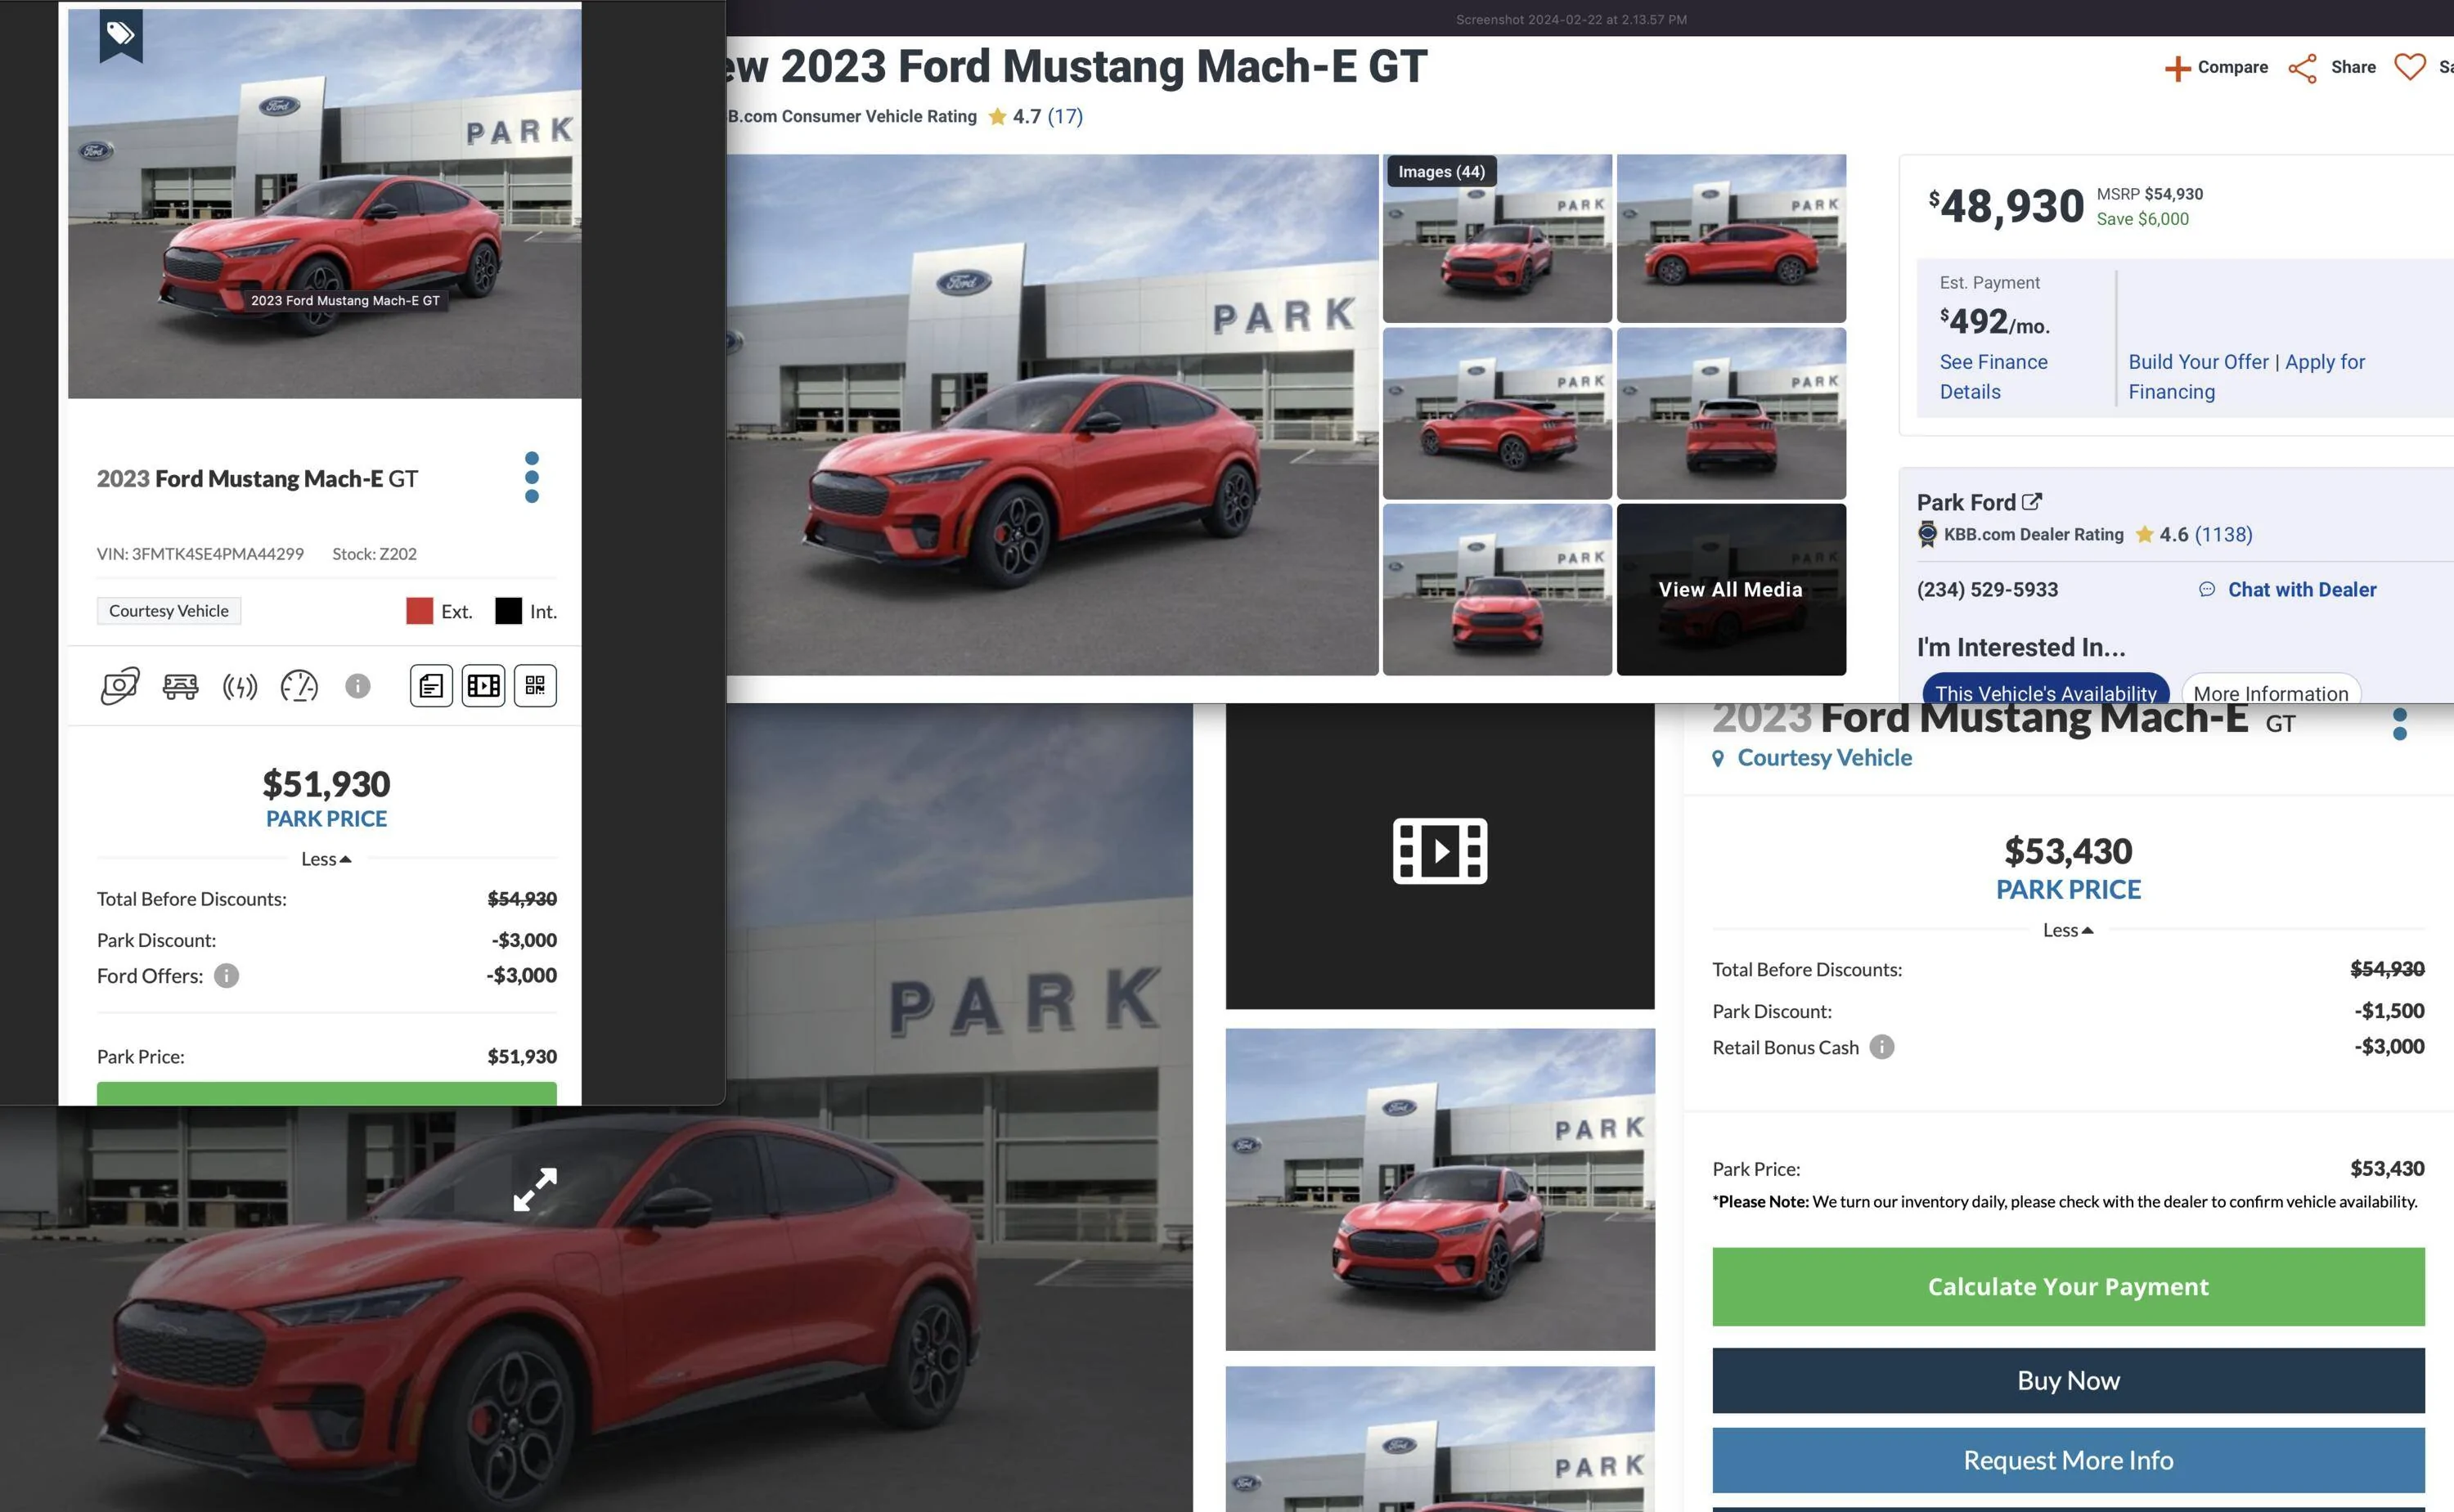
Task: Click the VIN: 3FMTK4SE4PMA44299 text
Action: (x=200, y=554)
